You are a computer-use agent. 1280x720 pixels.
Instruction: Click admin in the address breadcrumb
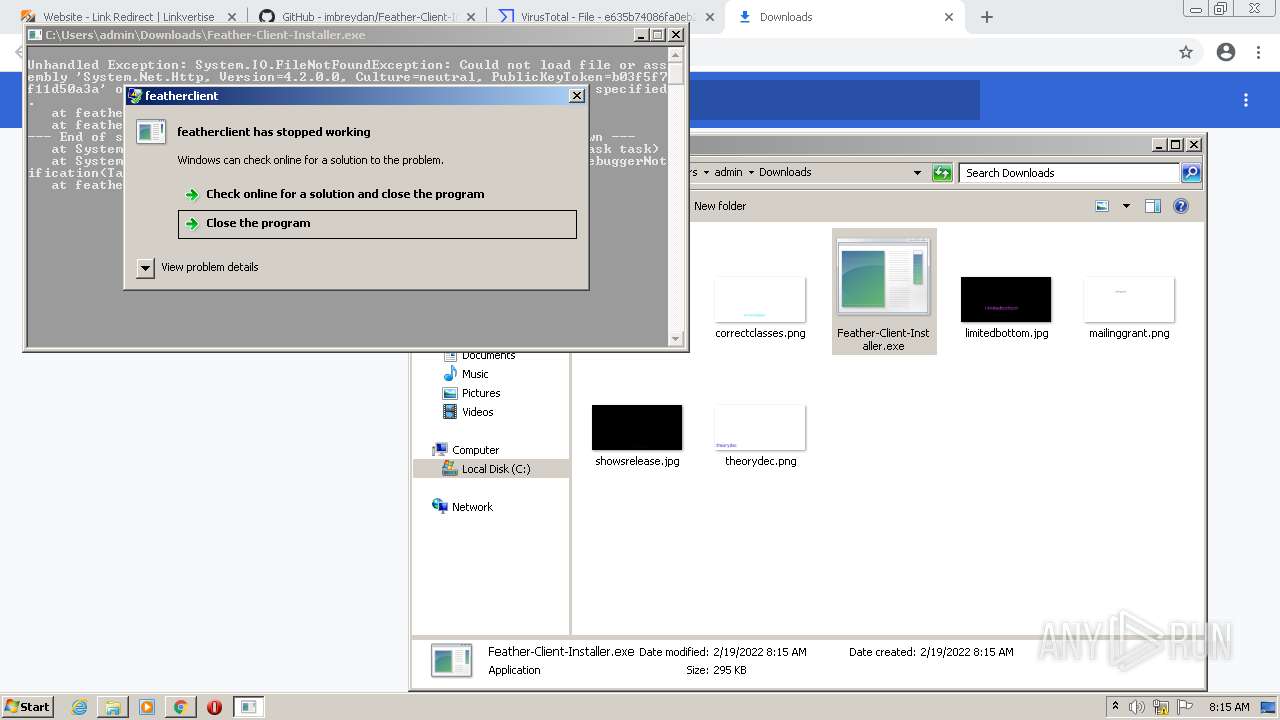click(728, 172)
